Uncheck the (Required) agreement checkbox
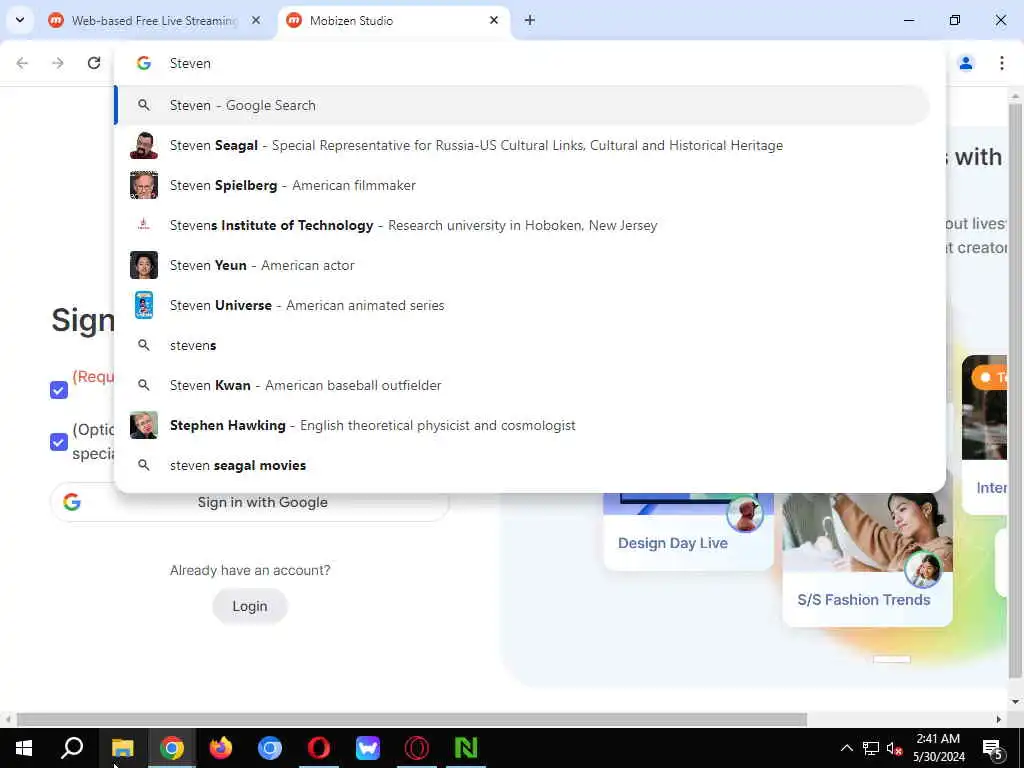This screenshot has height=768, width=1024. point(59,390)
